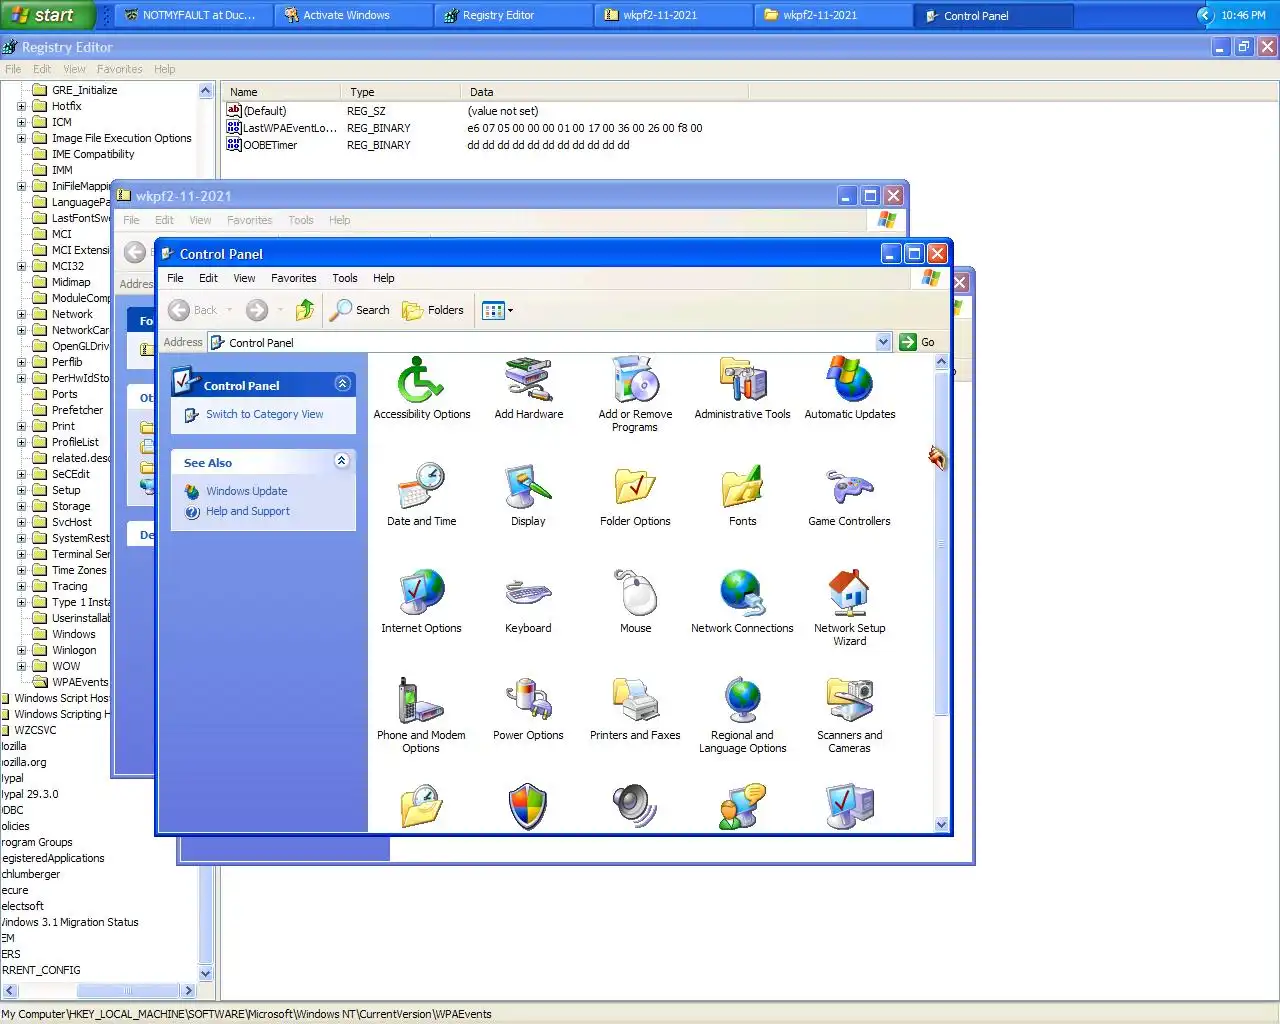The image size is (1280, 1024).
Task: Switch to Activate Windows taskbar button
Action: coord(353,15)
